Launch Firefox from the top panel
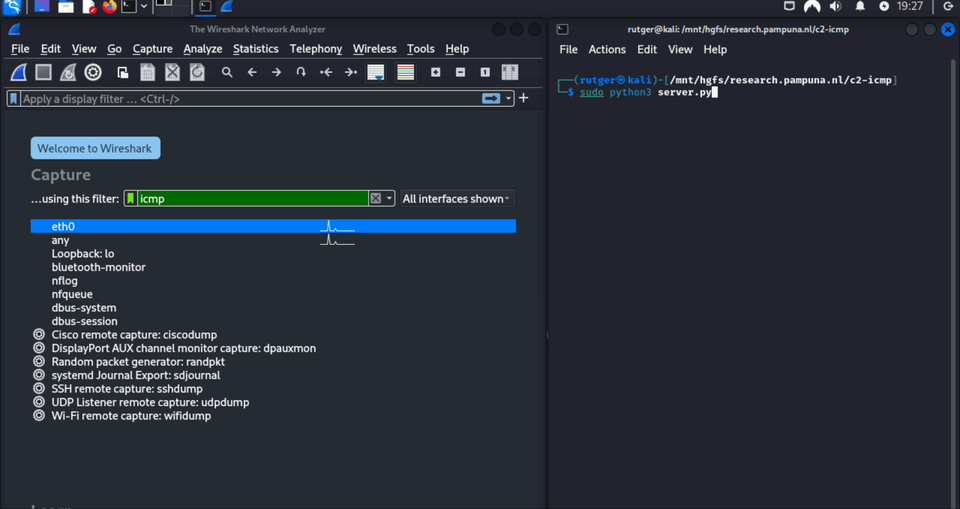960x509 pixels. click(x=110, y=7)
